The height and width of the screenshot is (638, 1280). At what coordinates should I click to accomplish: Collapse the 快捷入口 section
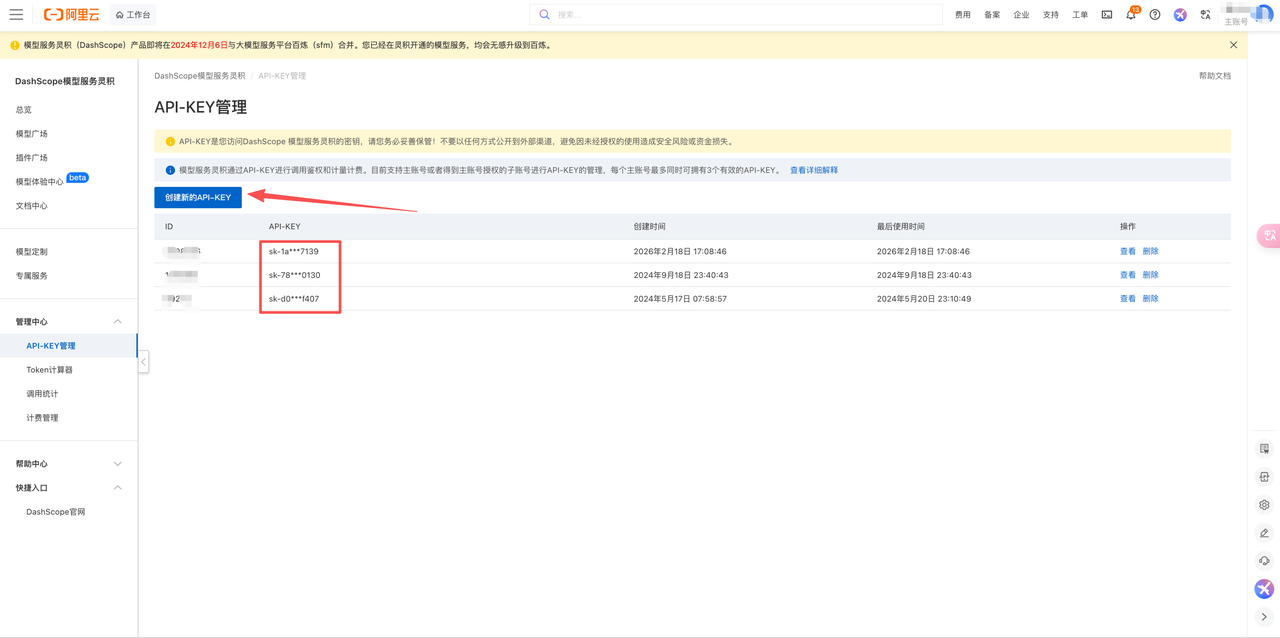(117, 488)
